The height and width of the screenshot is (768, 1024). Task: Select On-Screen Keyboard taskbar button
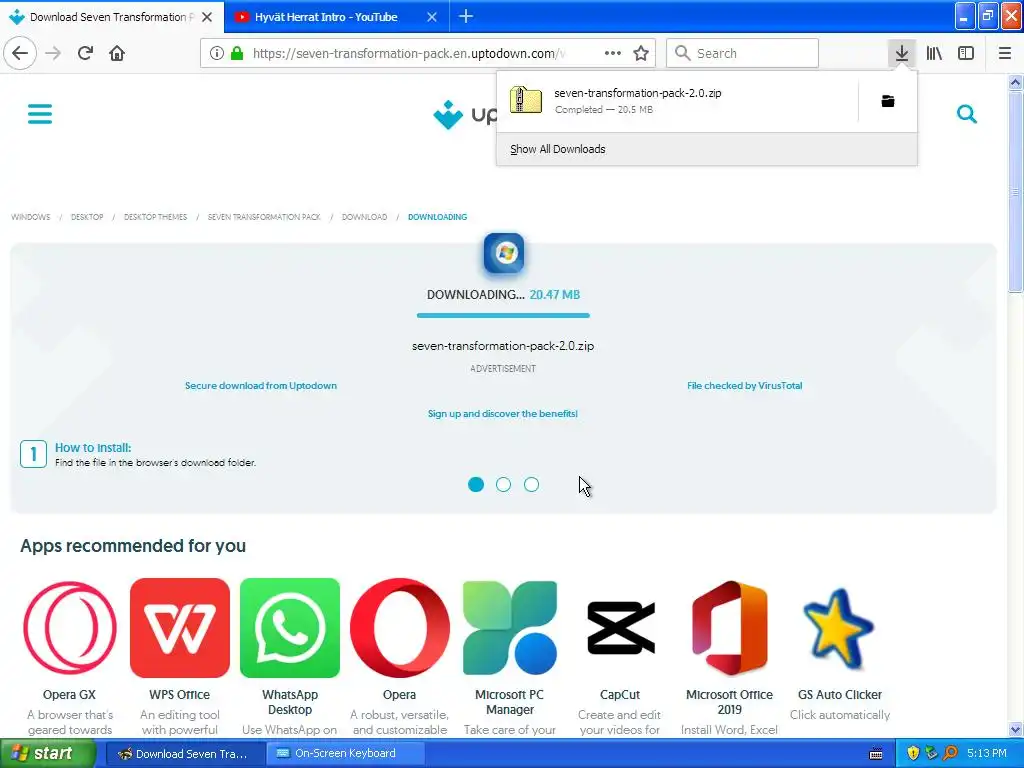pos(345,753)
